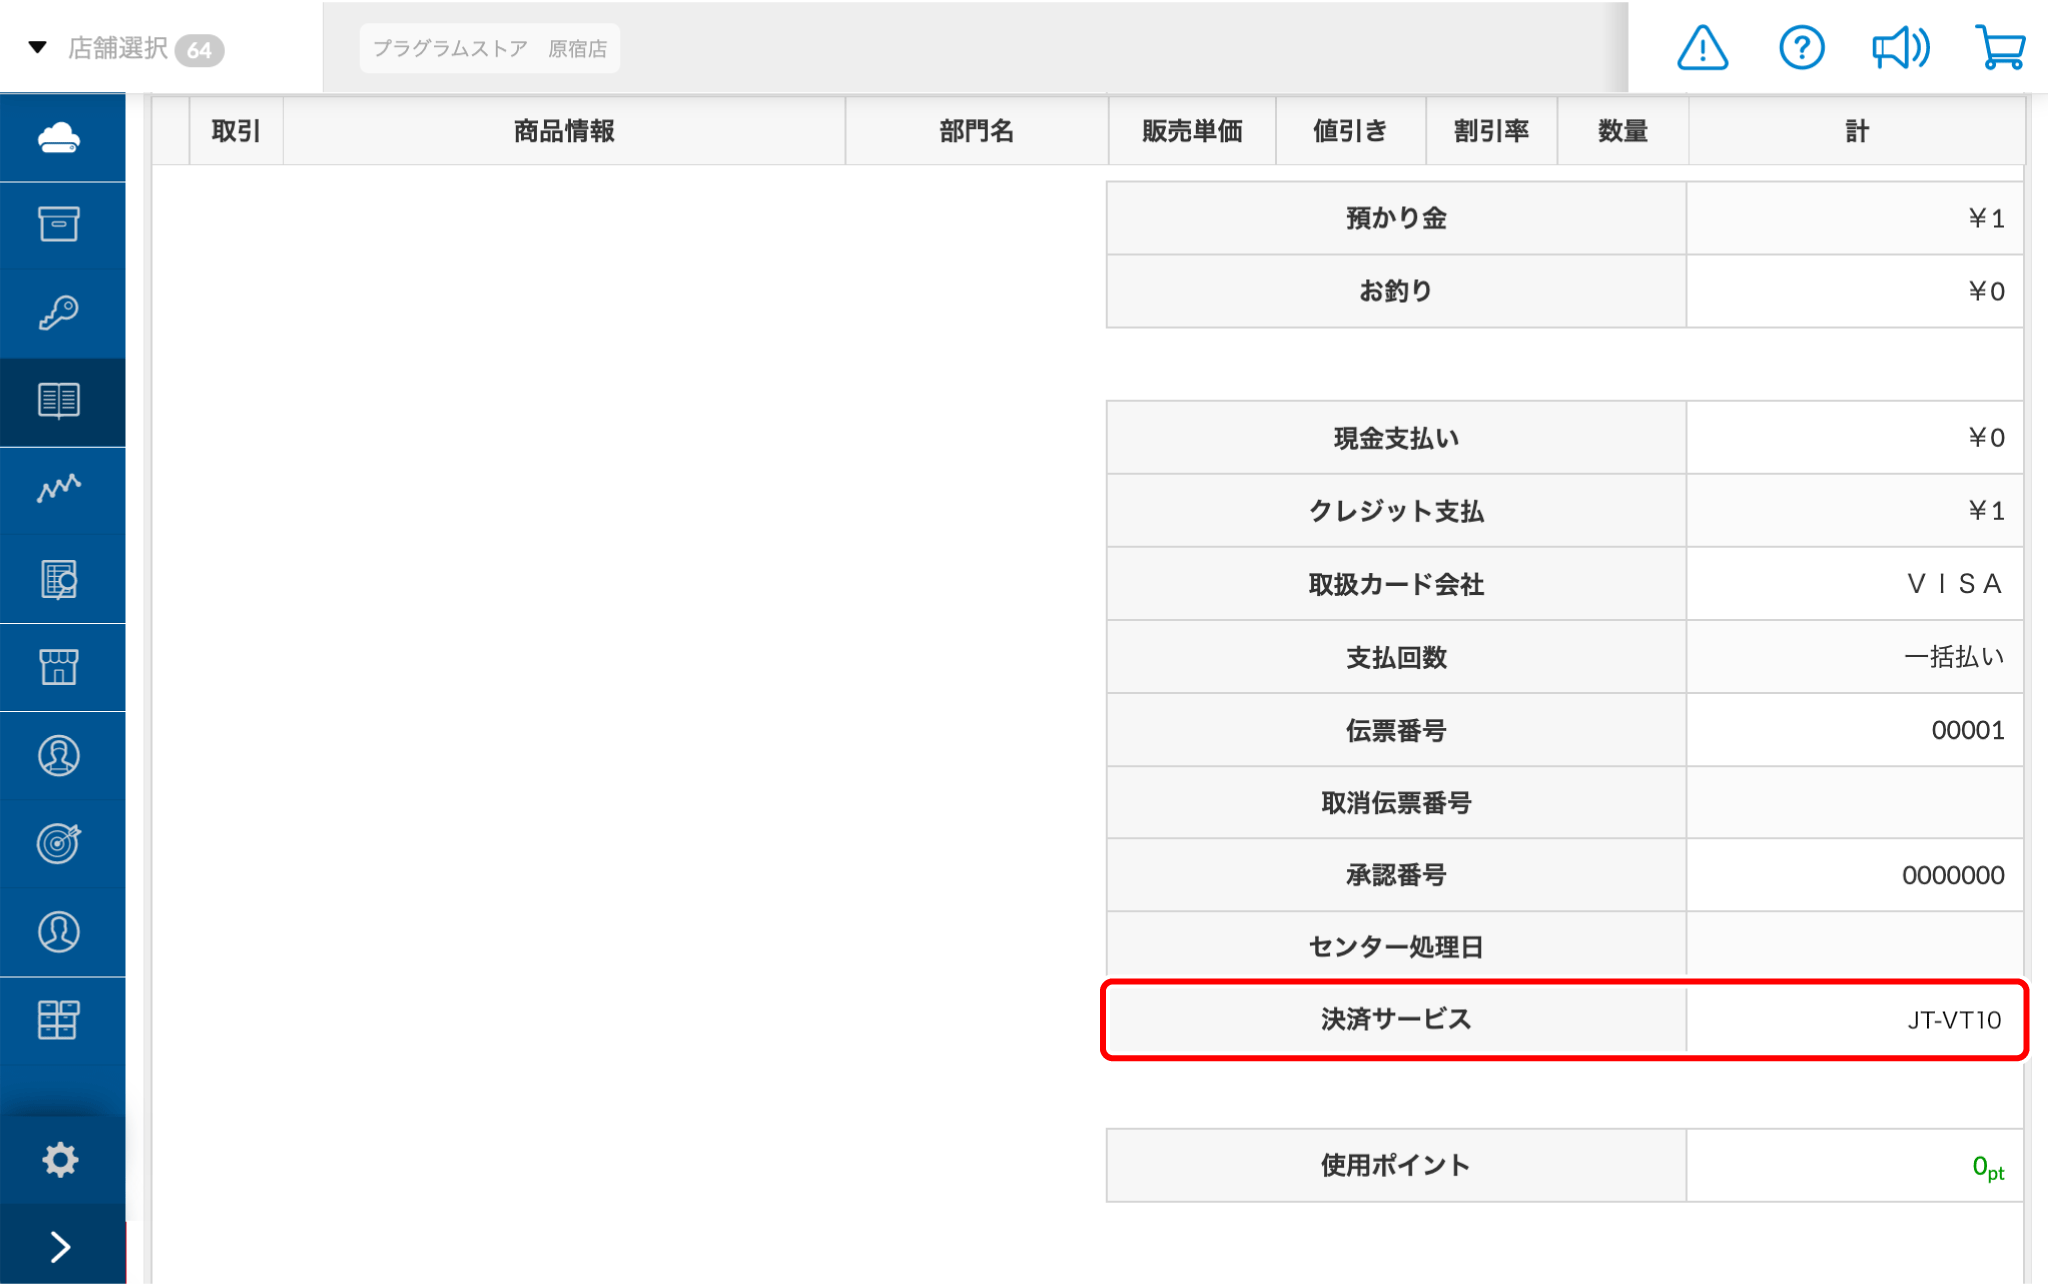
Task: Expand the sidebar with the chevron arrow
Action: [x=60, y=1247]
